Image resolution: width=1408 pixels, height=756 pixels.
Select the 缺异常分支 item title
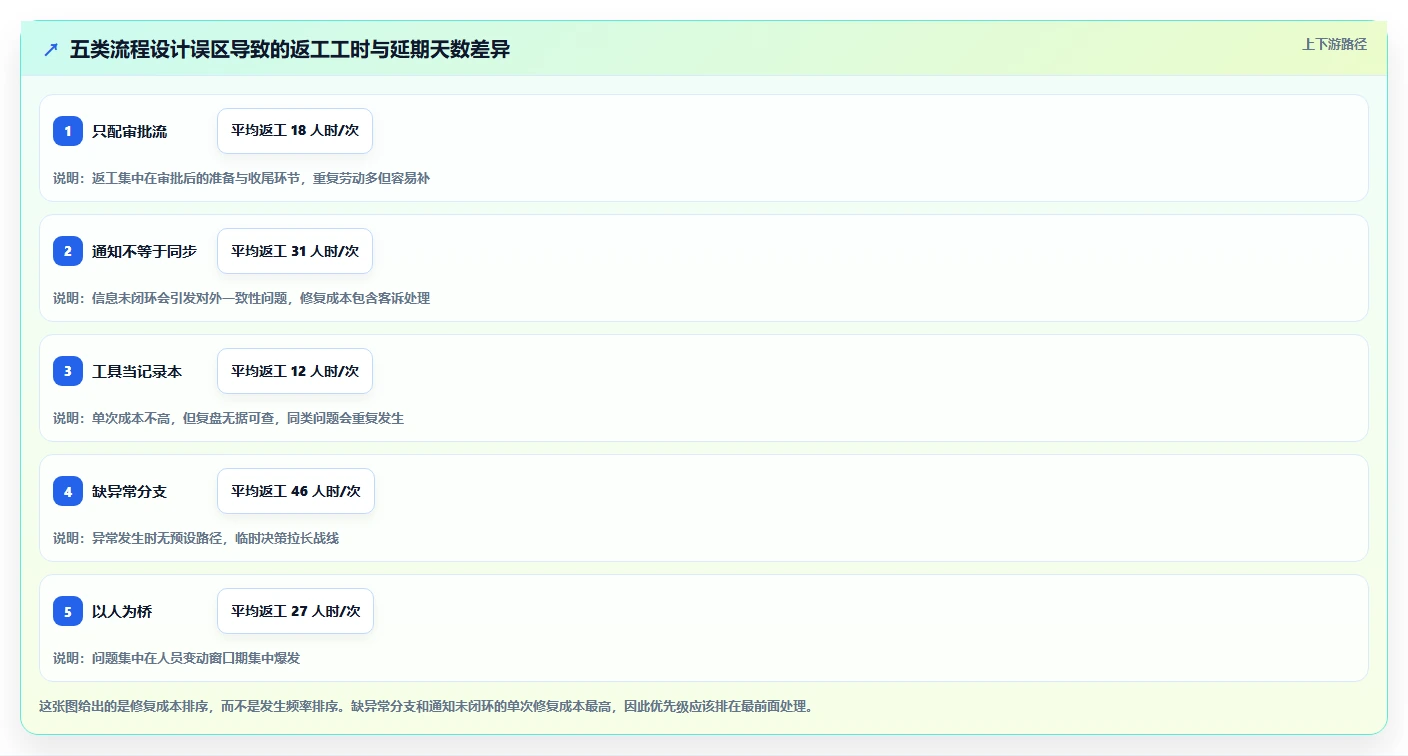tap(129, 491)
